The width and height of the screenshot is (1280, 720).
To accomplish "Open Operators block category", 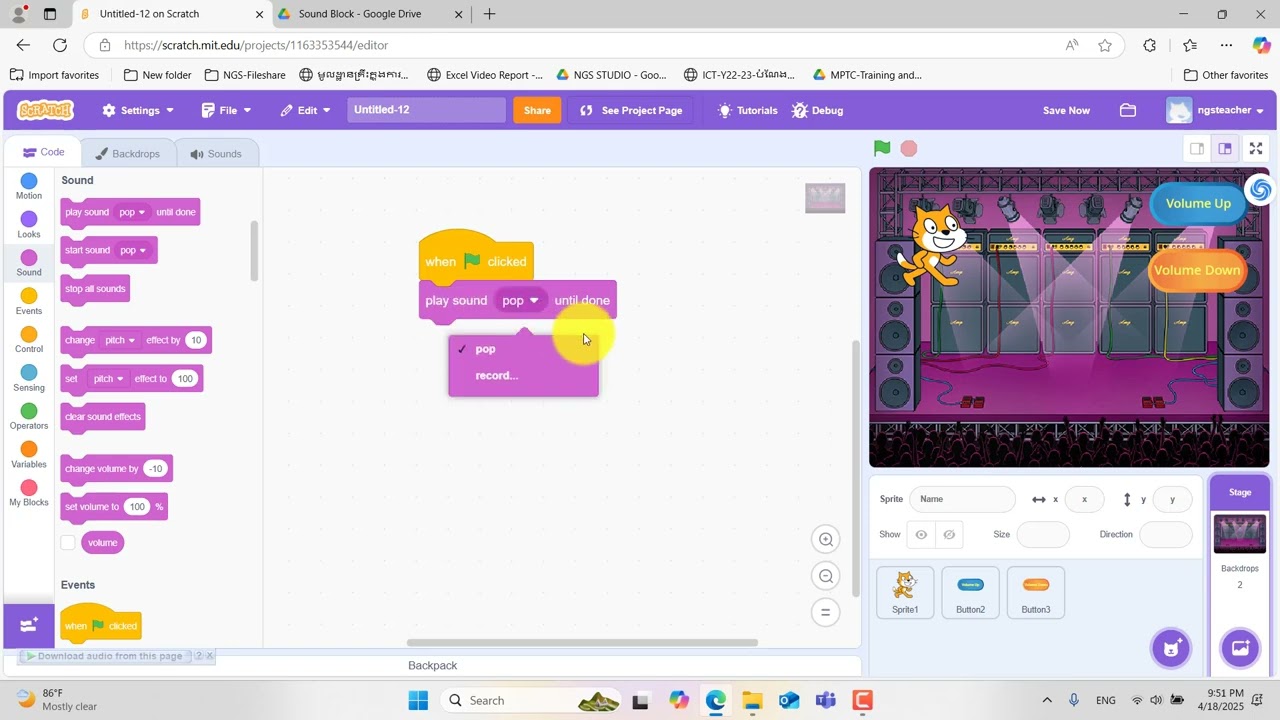I will [29, 416].
